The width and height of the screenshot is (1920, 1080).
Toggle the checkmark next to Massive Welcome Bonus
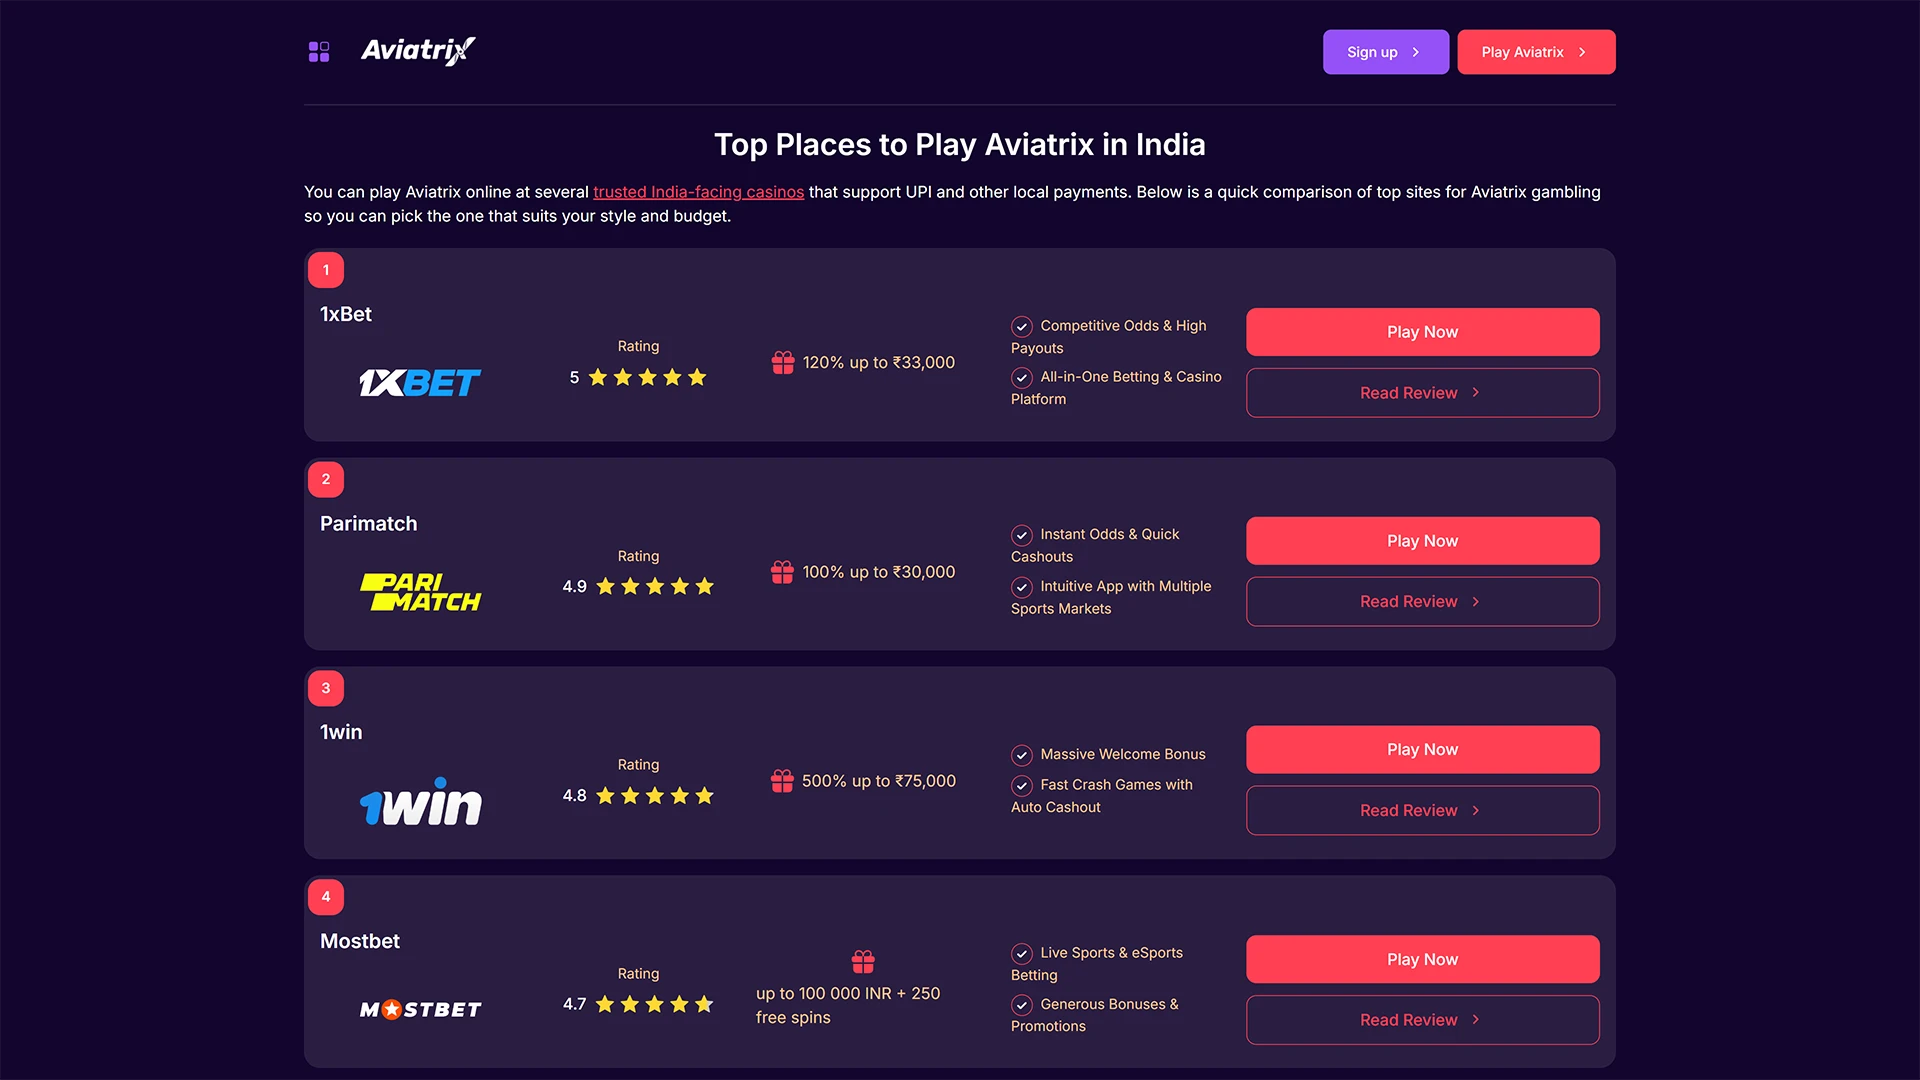click(x=1021, y=755)
